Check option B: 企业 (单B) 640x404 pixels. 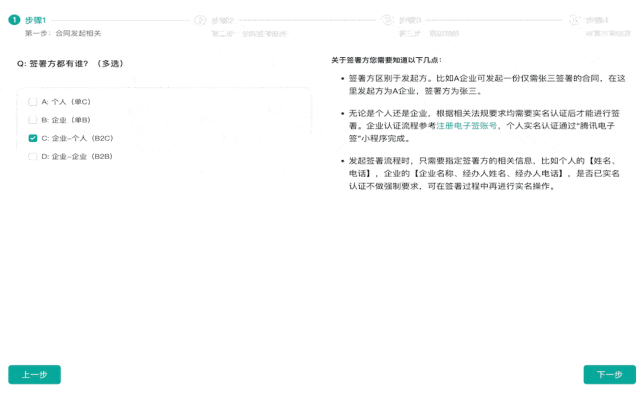(33, 120)
